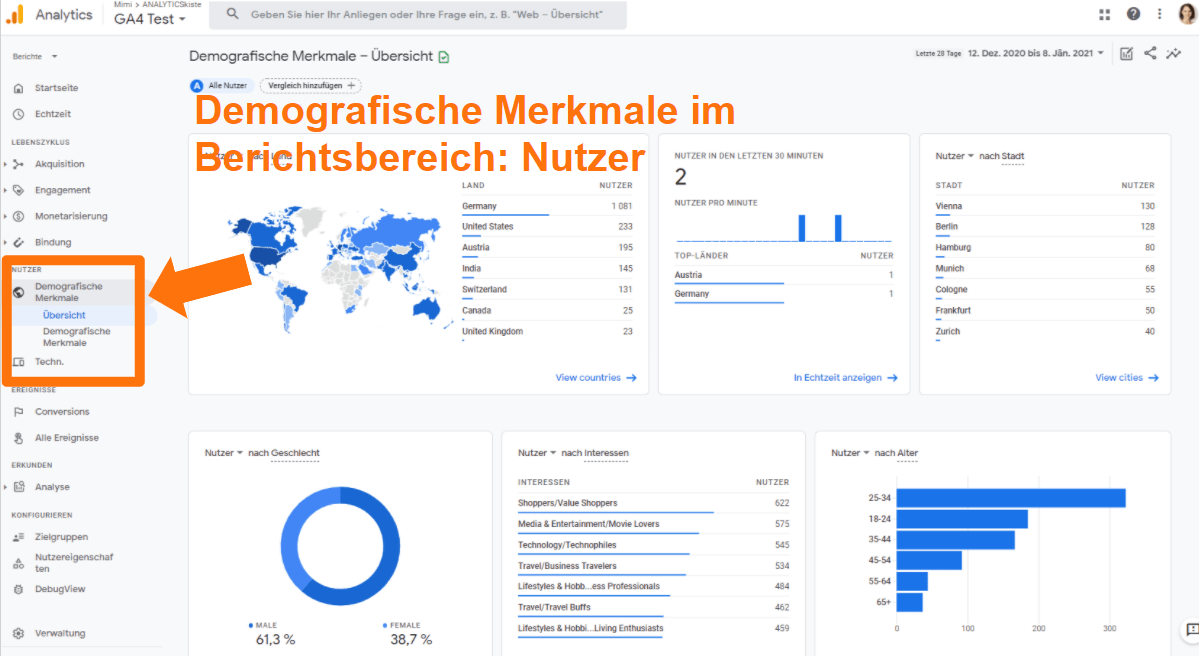This screenshot has width=1199, height=656.
Task: Open the Analytics help icon
Action: 1131,14
